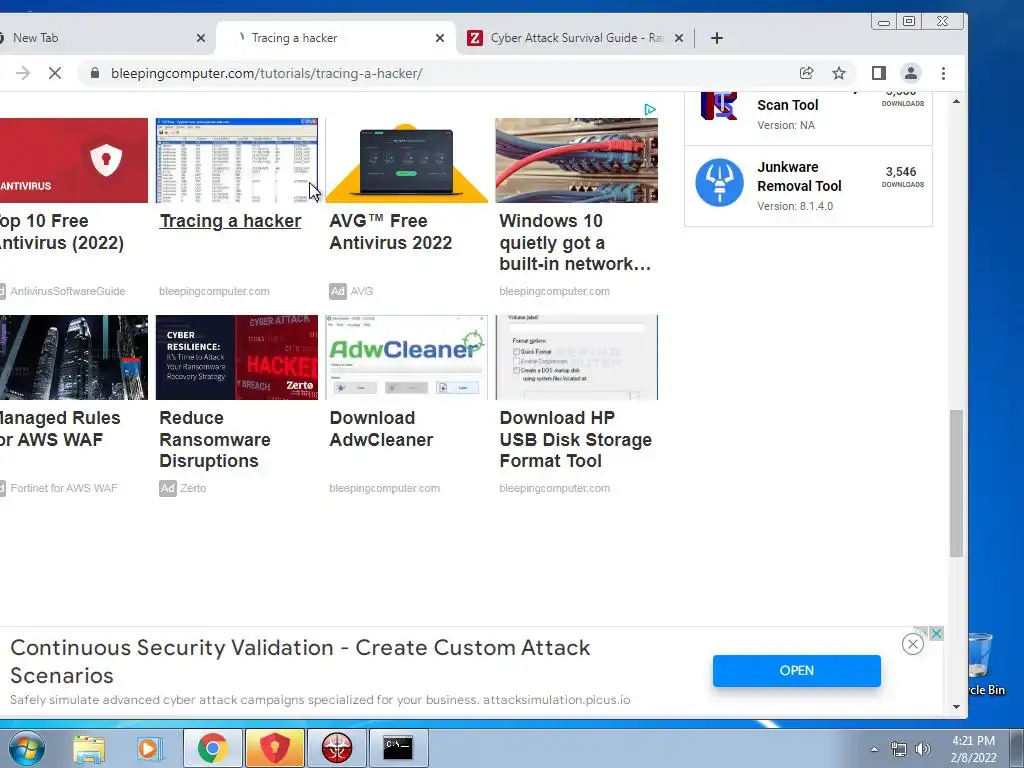The height and width of the screenshot is (768, 1024).
Task: Open Chrome three-dot menu
Action: pos(943,73)
